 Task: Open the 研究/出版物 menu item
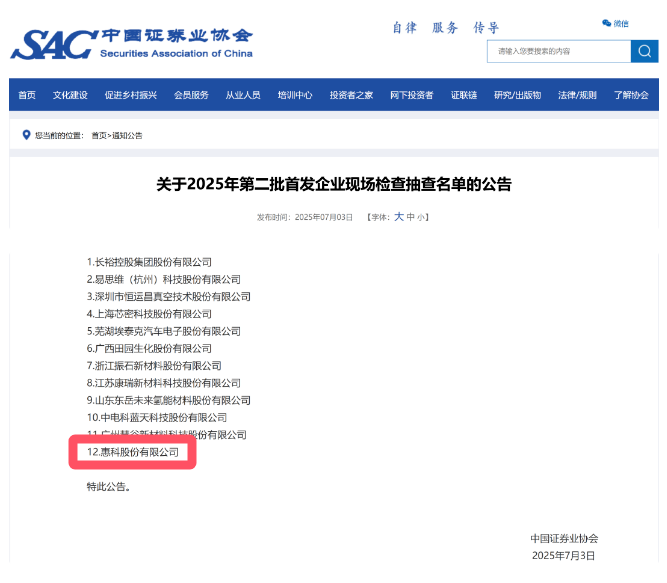pyautogui.click(x=517, y=95)
